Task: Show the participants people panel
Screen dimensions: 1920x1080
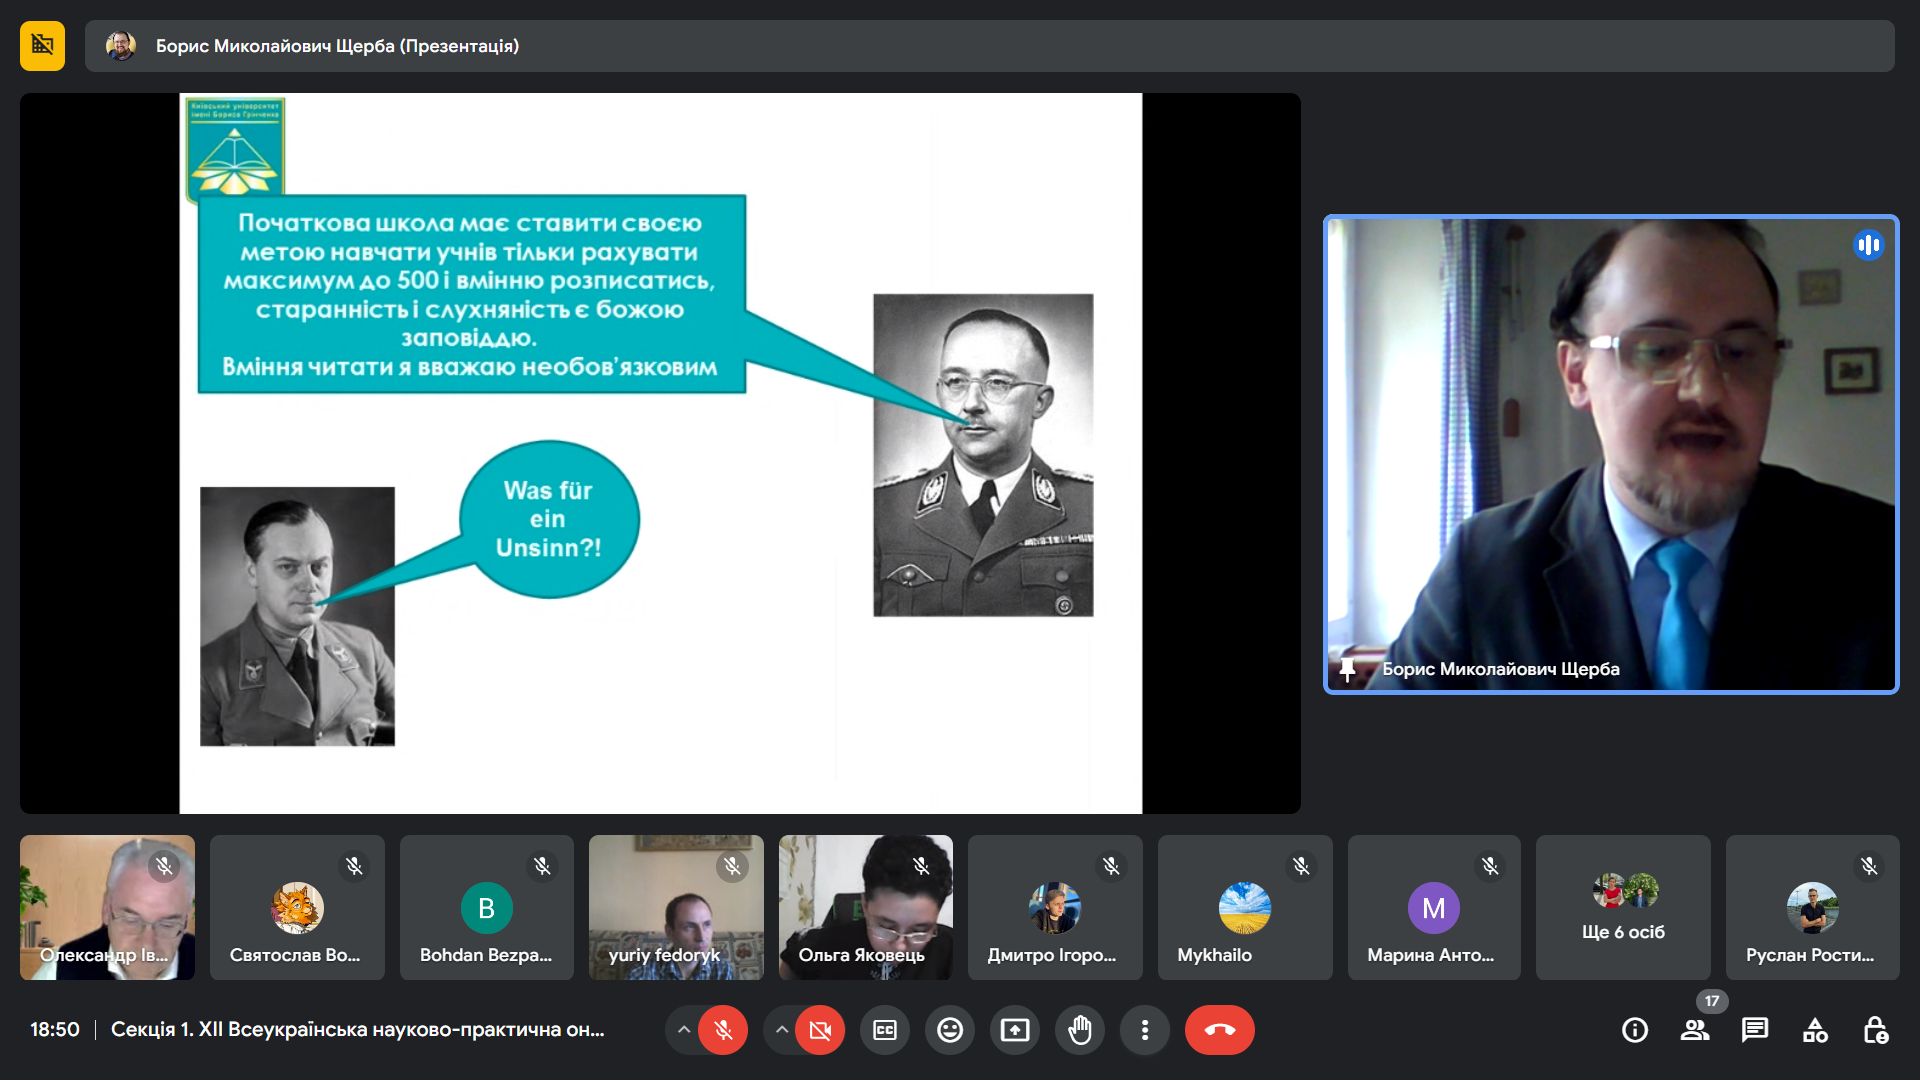Action: [1695, 1030]
